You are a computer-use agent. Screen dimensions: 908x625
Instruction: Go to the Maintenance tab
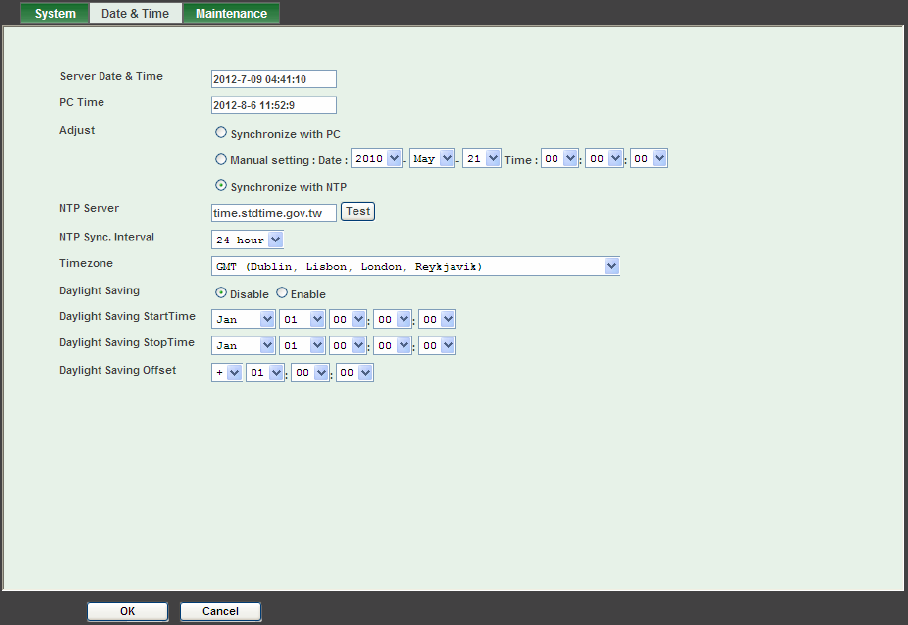click(x=231, y=13)
